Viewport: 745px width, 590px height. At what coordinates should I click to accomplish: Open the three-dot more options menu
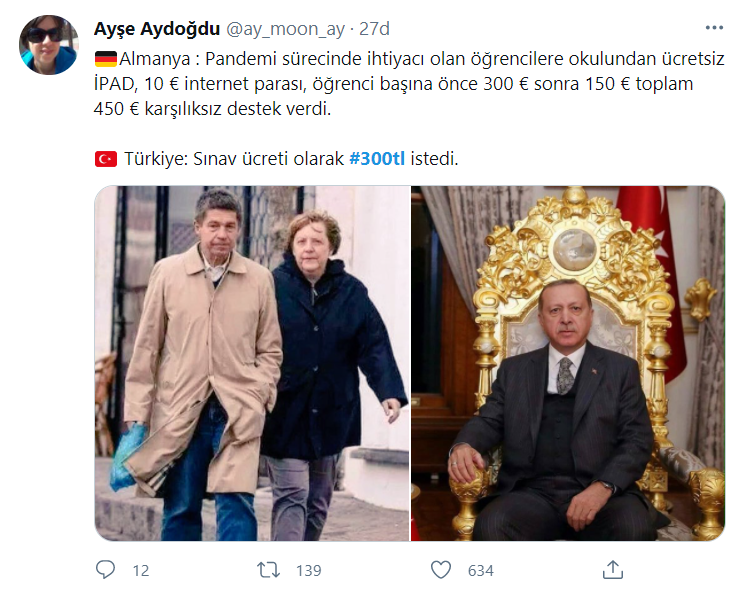714,28
